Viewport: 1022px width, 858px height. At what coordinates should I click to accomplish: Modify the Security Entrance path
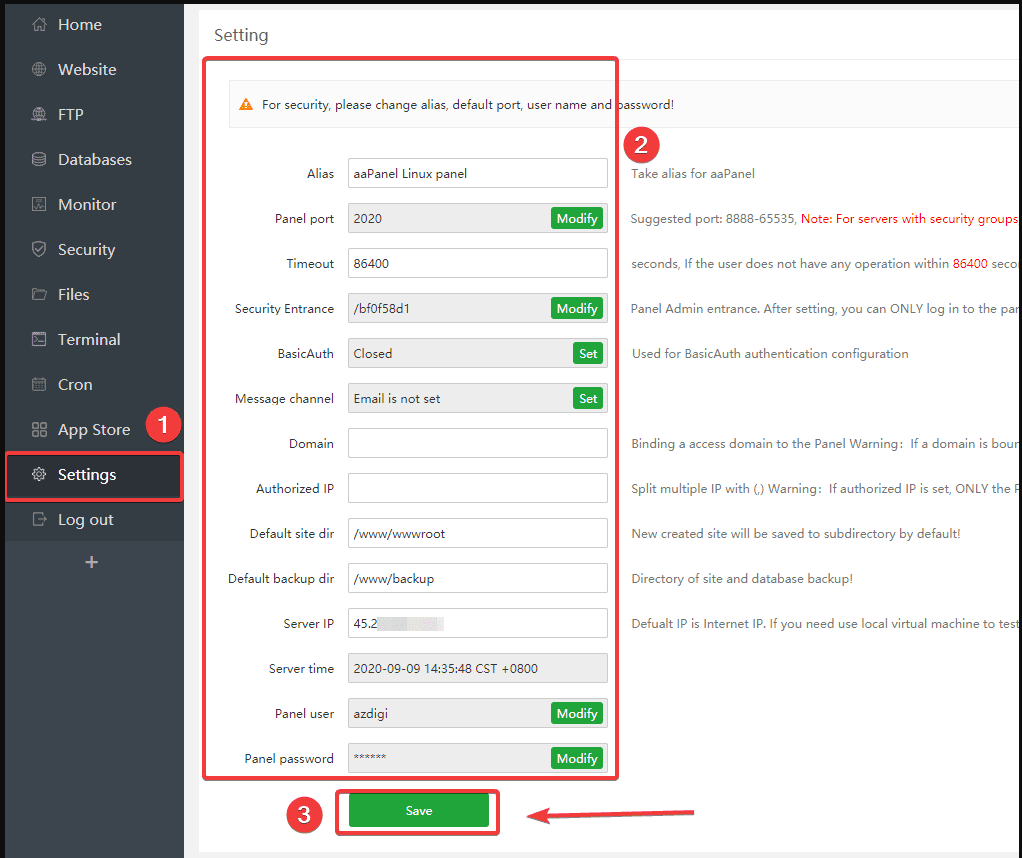(x=577, y=308)
